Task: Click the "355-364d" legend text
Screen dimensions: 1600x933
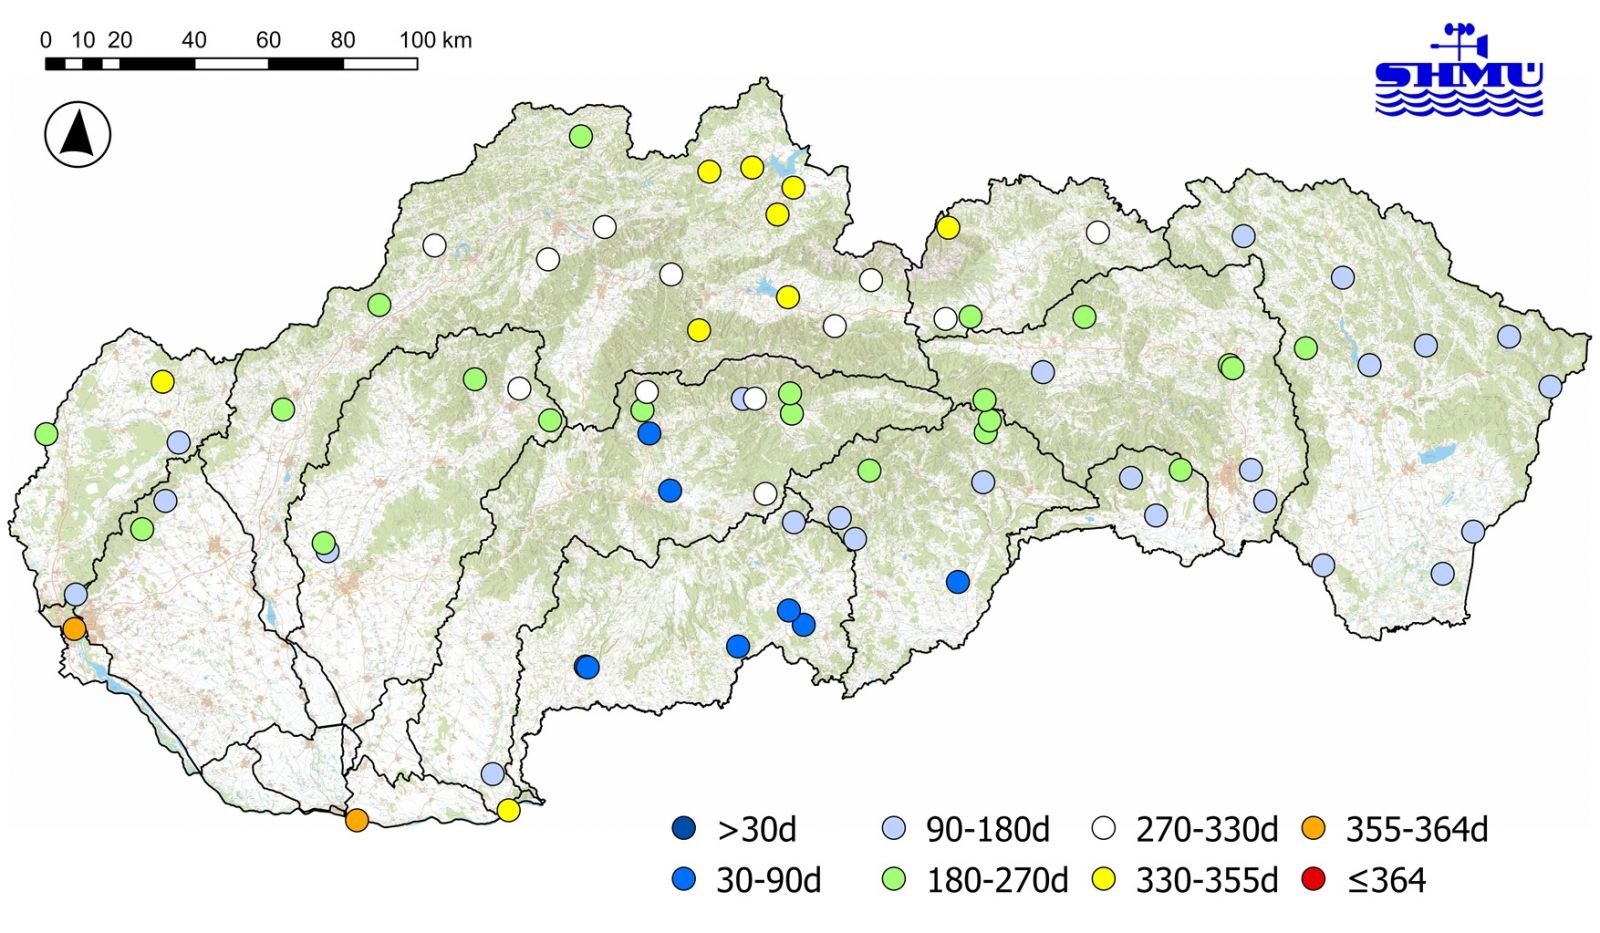Action: coord(1417,830)
